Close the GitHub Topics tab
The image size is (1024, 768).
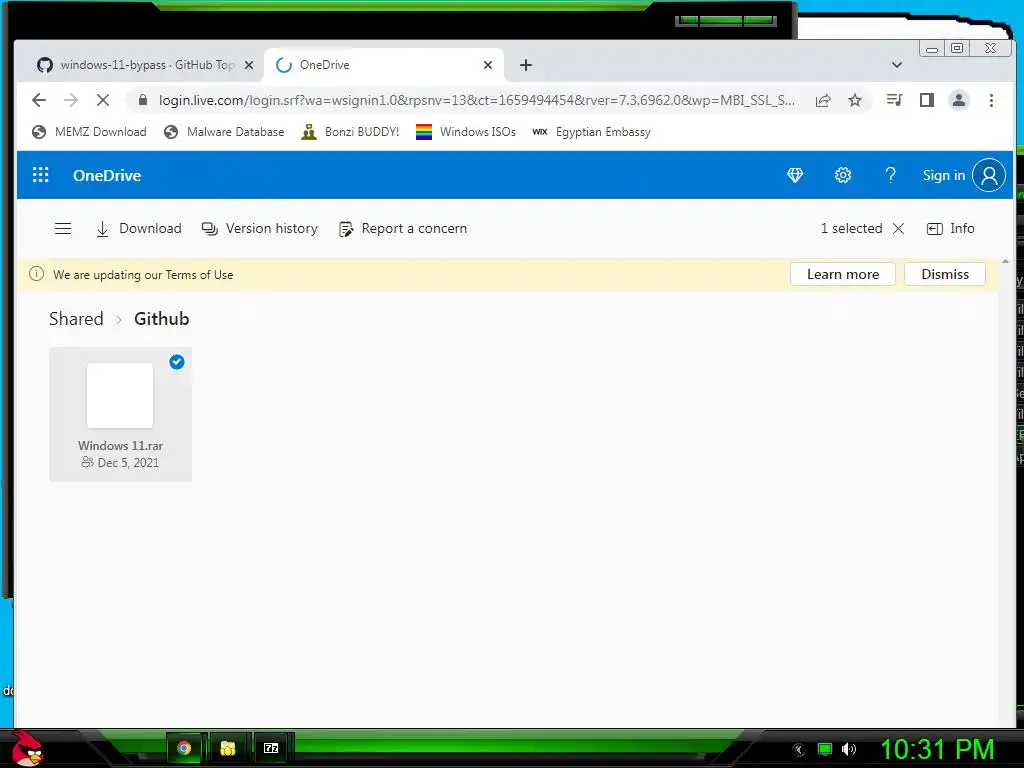[x=249, y=65]
